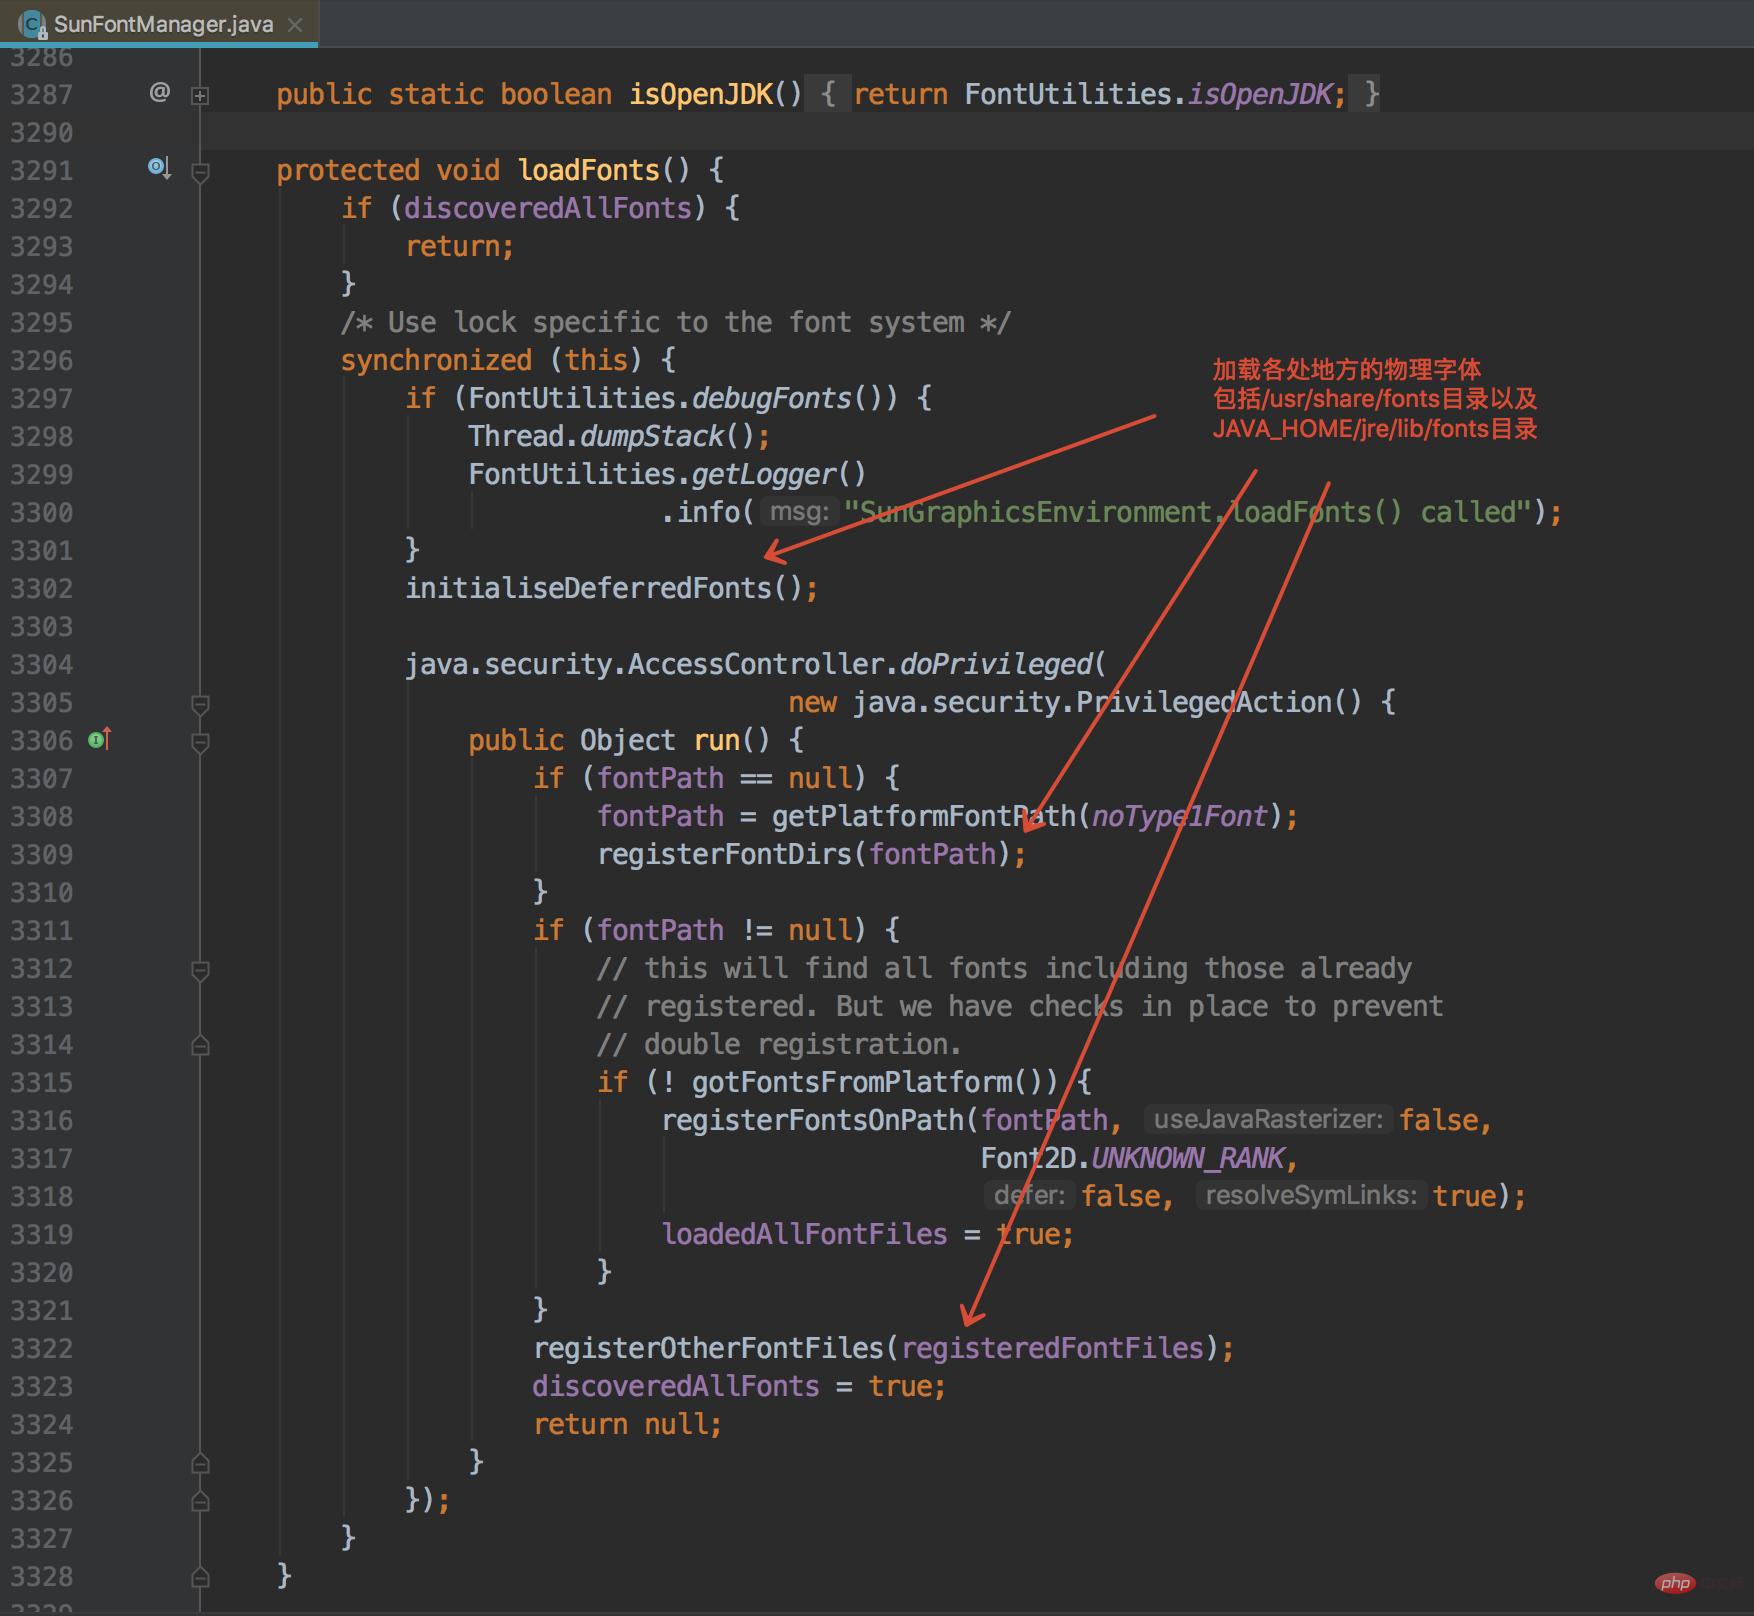Collapse the comment block starting at line 3312

point(200,970)
